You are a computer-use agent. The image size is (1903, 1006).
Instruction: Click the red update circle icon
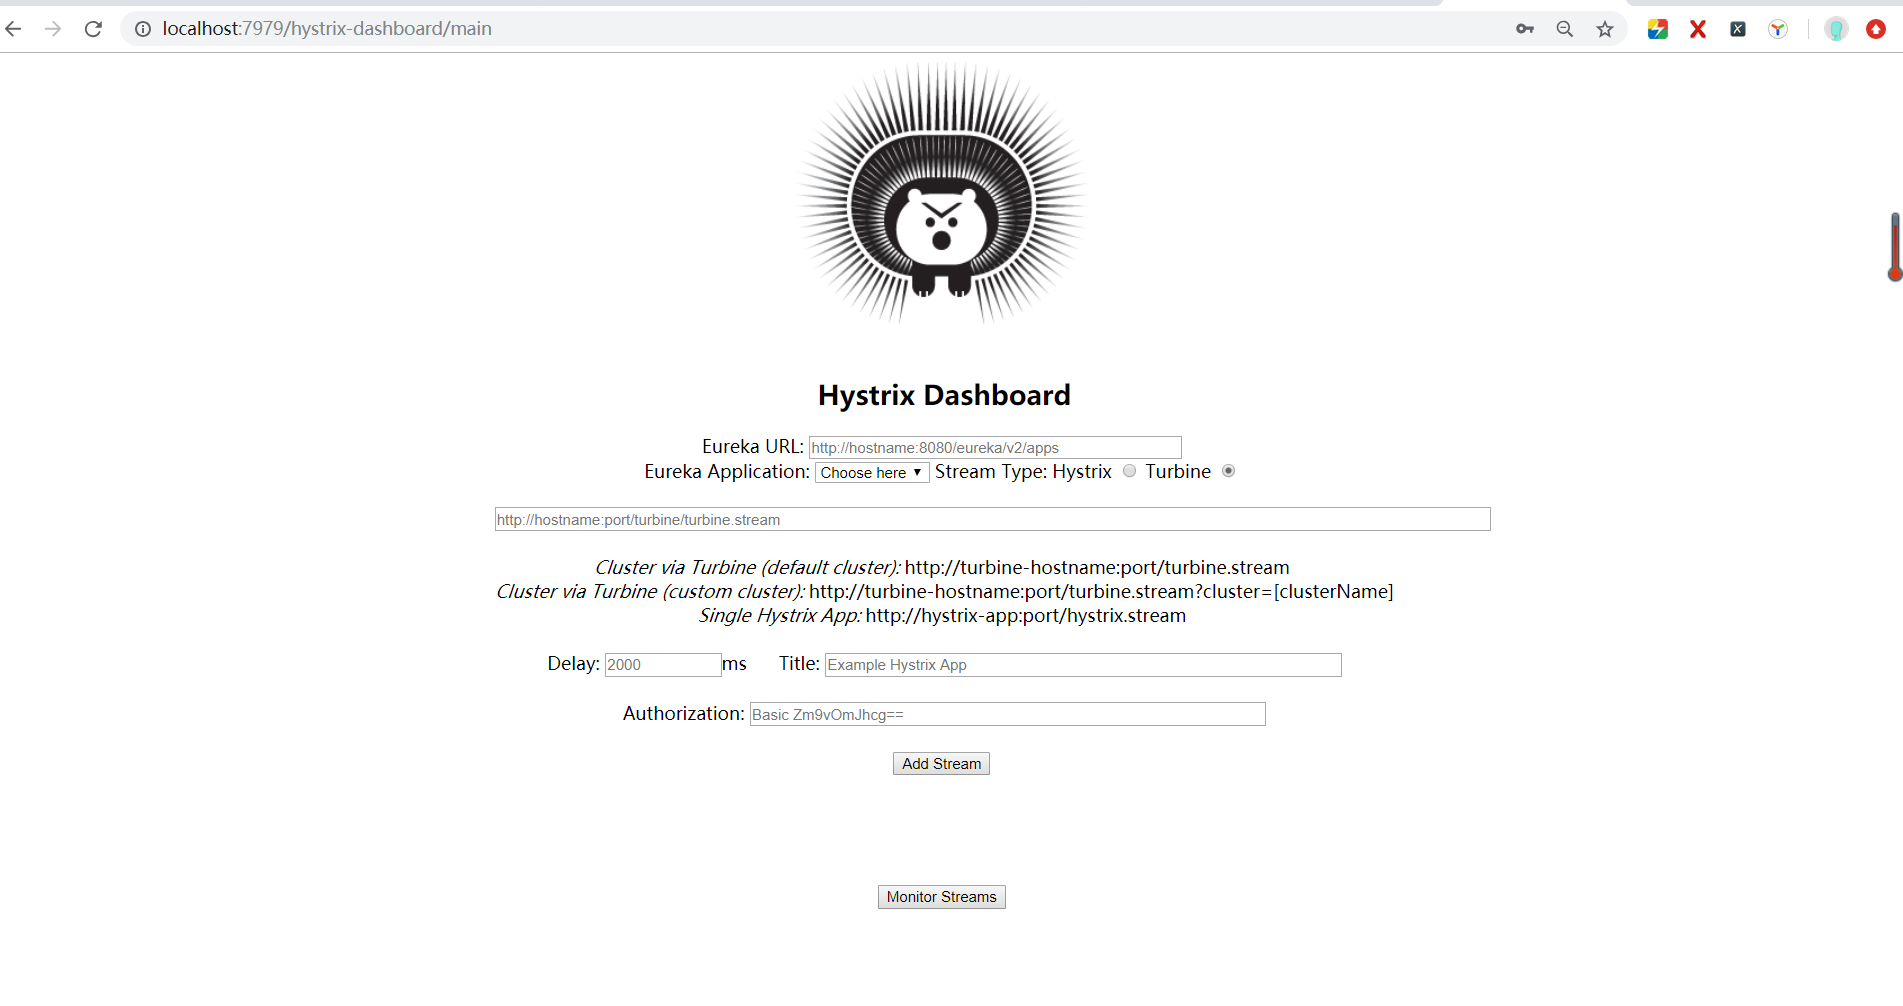[x=1876, y=29]
